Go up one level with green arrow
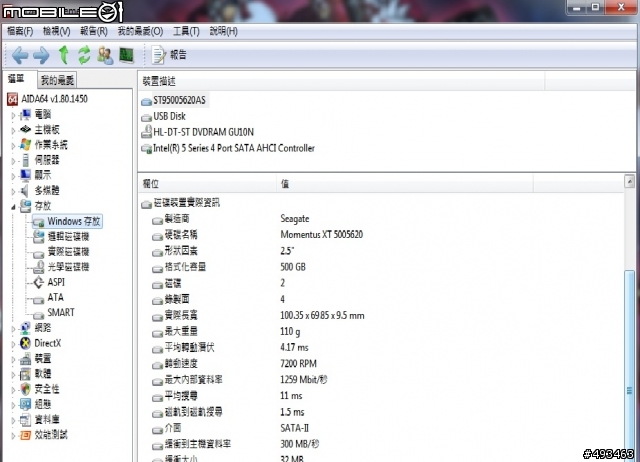Viewport: 640px width, 462px height. [63, 55]
